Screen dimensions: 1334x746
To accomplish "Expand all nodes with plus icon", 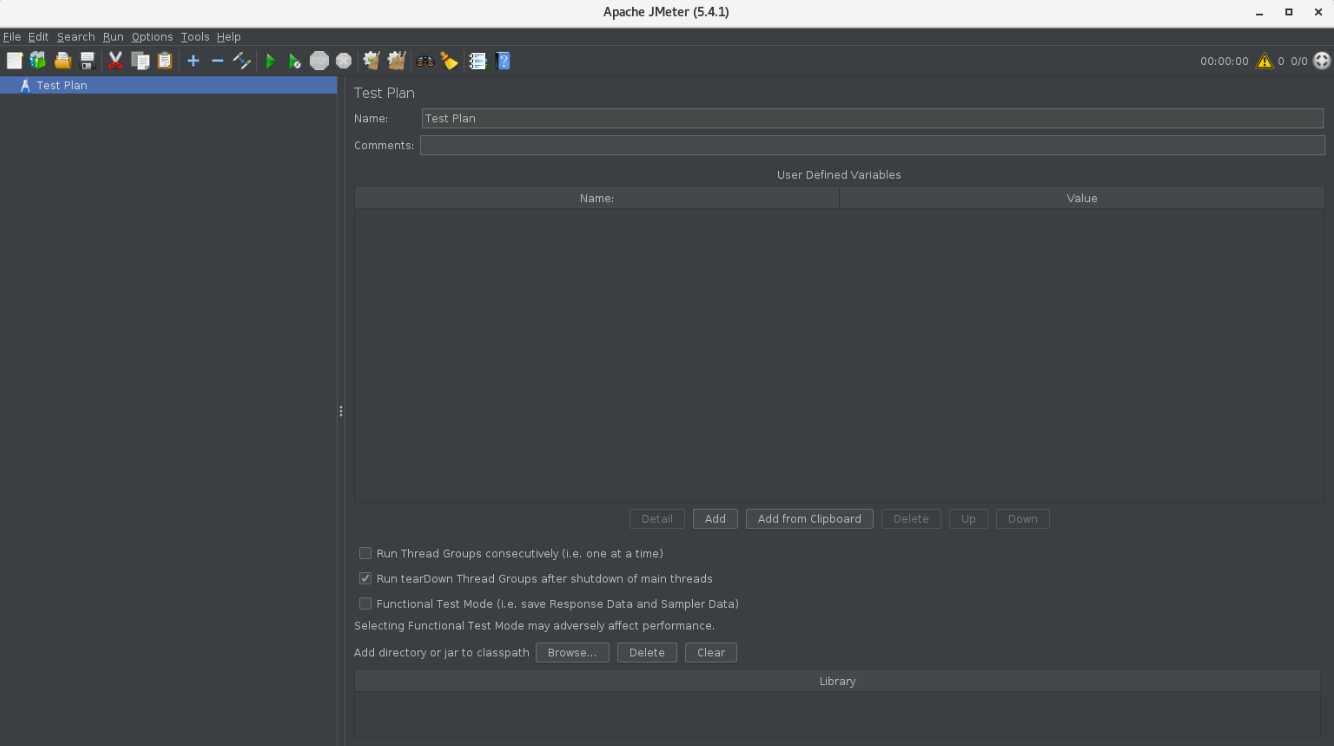I will pyautogui.click(x=193, y=61).
